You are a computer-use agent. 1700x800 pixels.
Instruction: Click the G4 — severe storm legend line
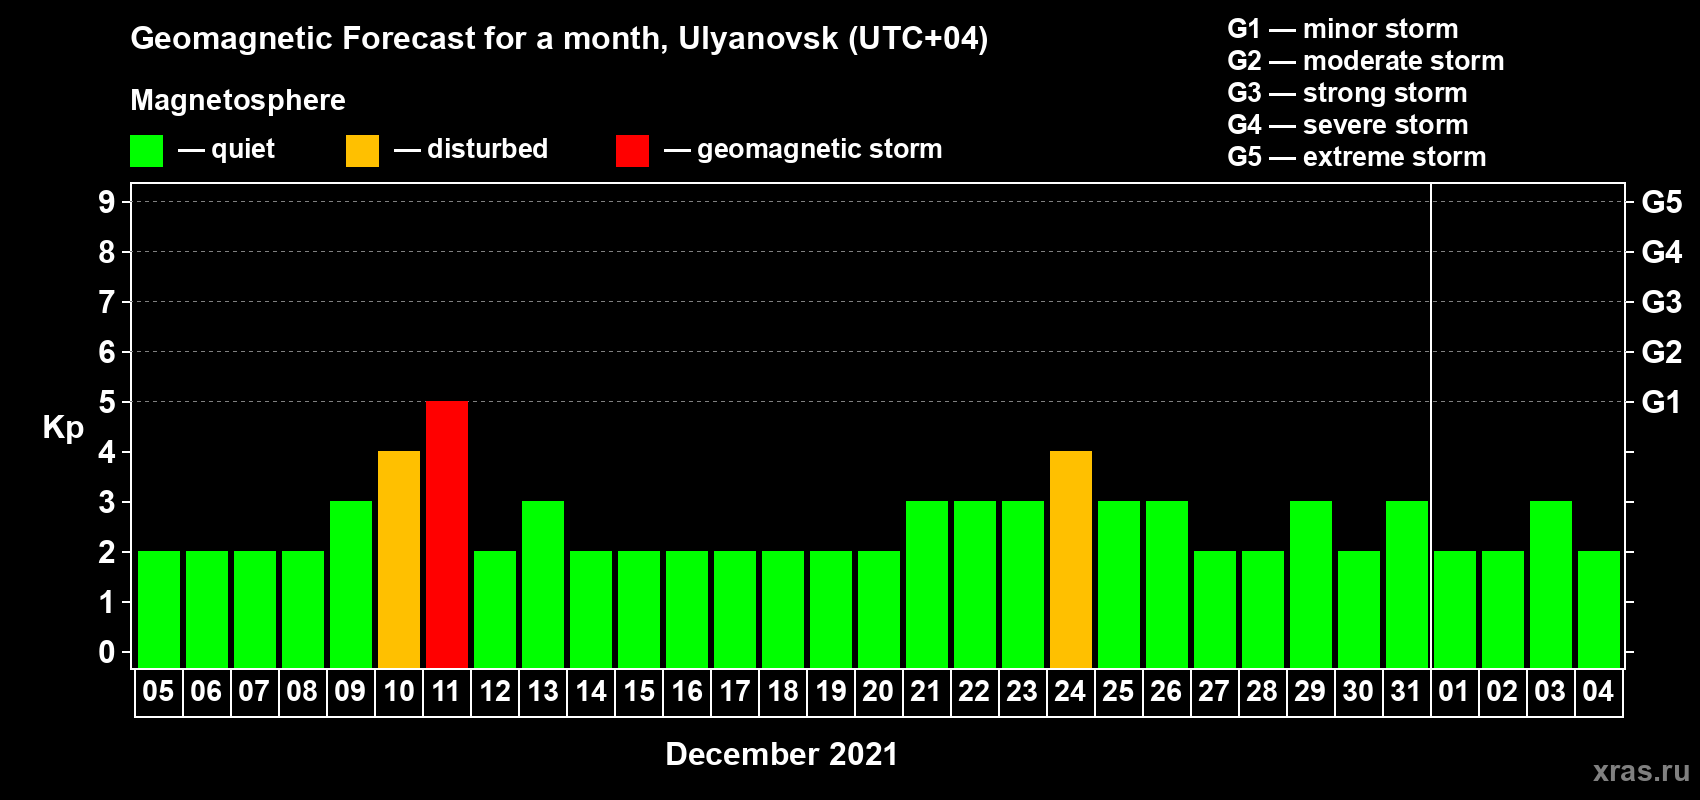[x=1348, y=125]
